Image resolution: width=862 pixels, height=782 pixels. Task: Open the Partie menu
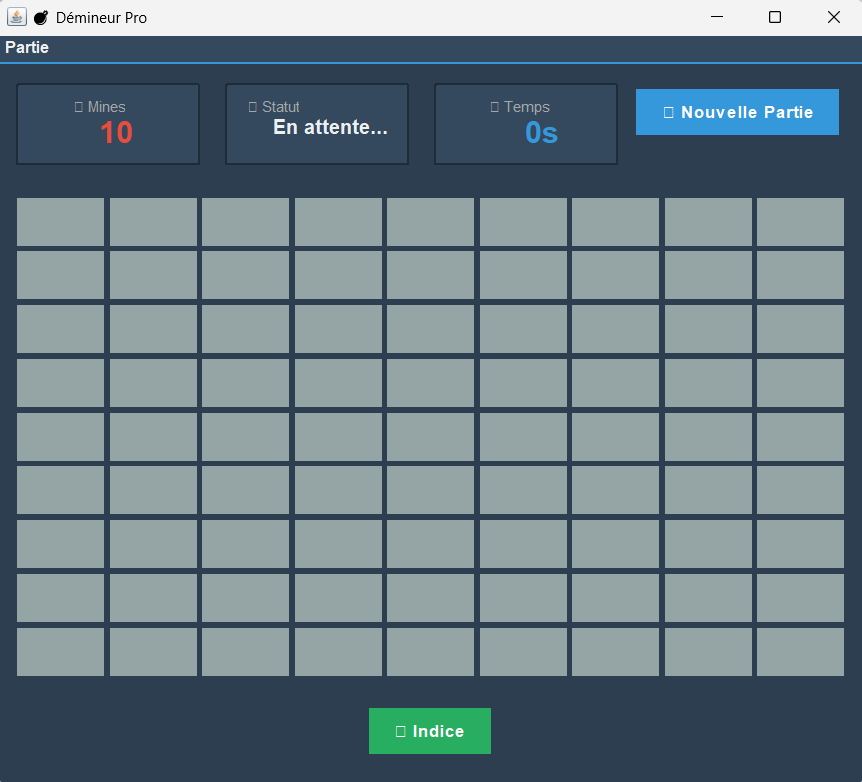point(27,48)
